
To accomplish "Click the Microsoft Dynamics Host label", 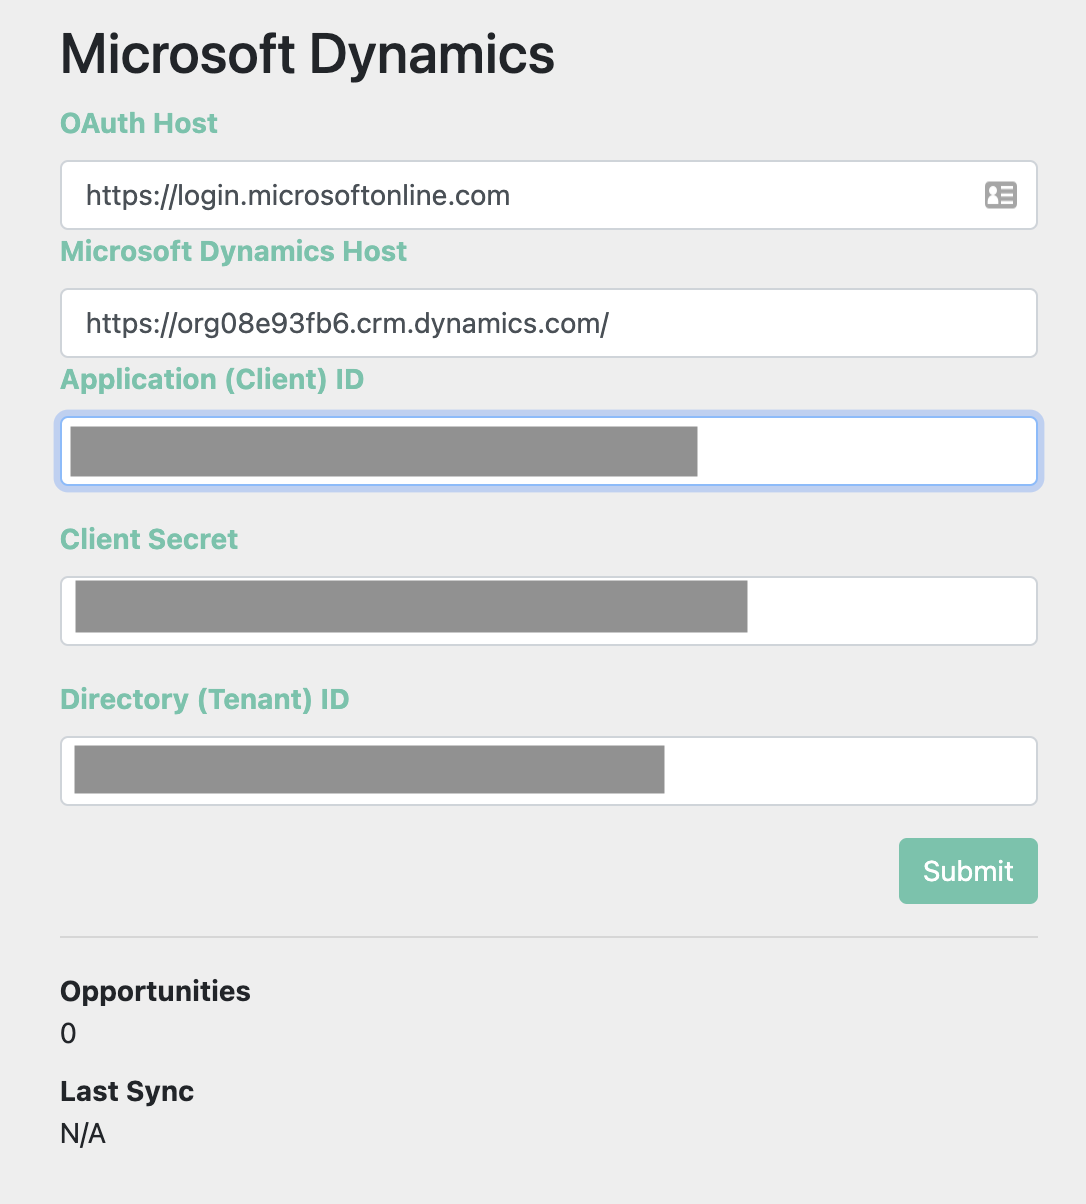I will tap(234, 251).
